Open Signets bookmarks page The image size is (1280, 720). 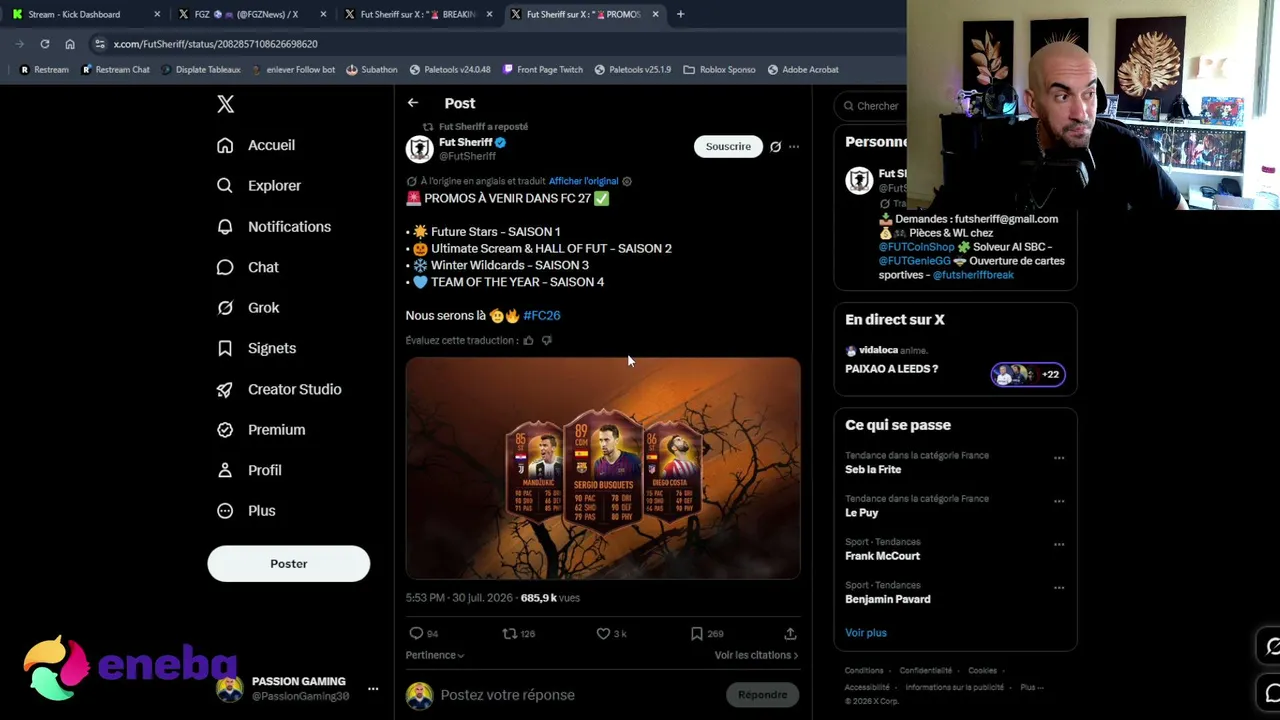point(257,348)
